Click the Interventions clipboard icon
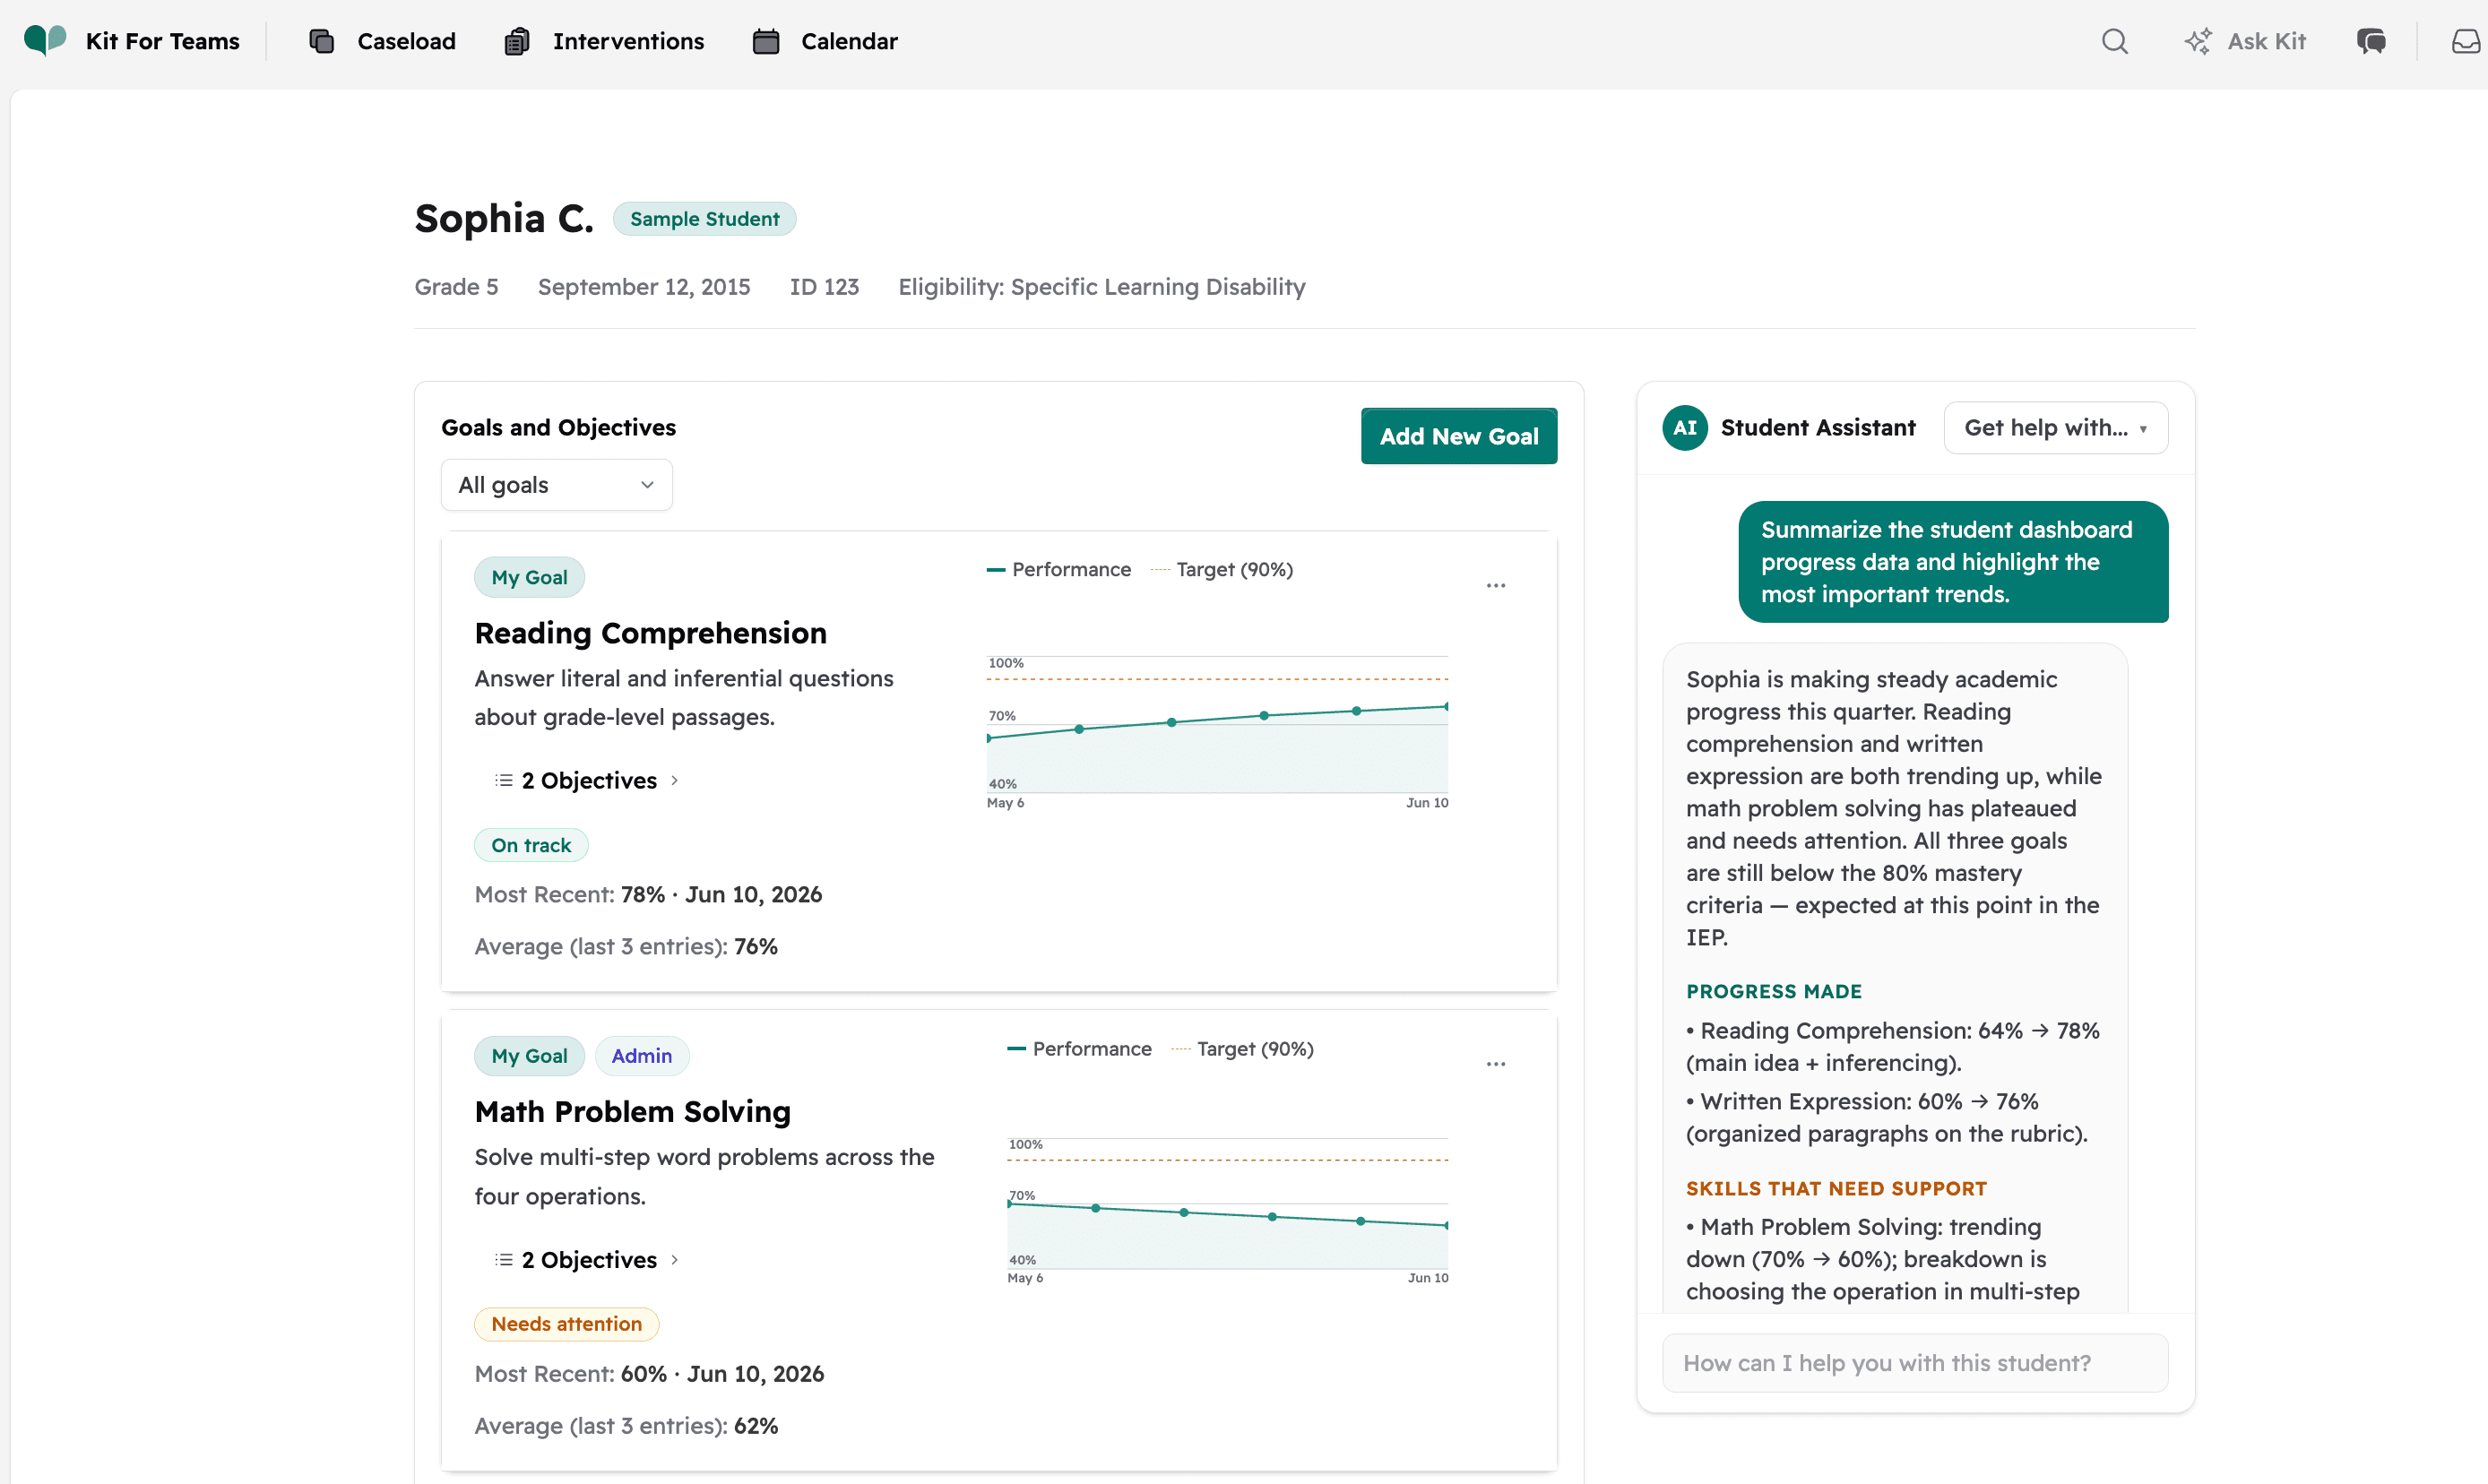 coord(517,41)
